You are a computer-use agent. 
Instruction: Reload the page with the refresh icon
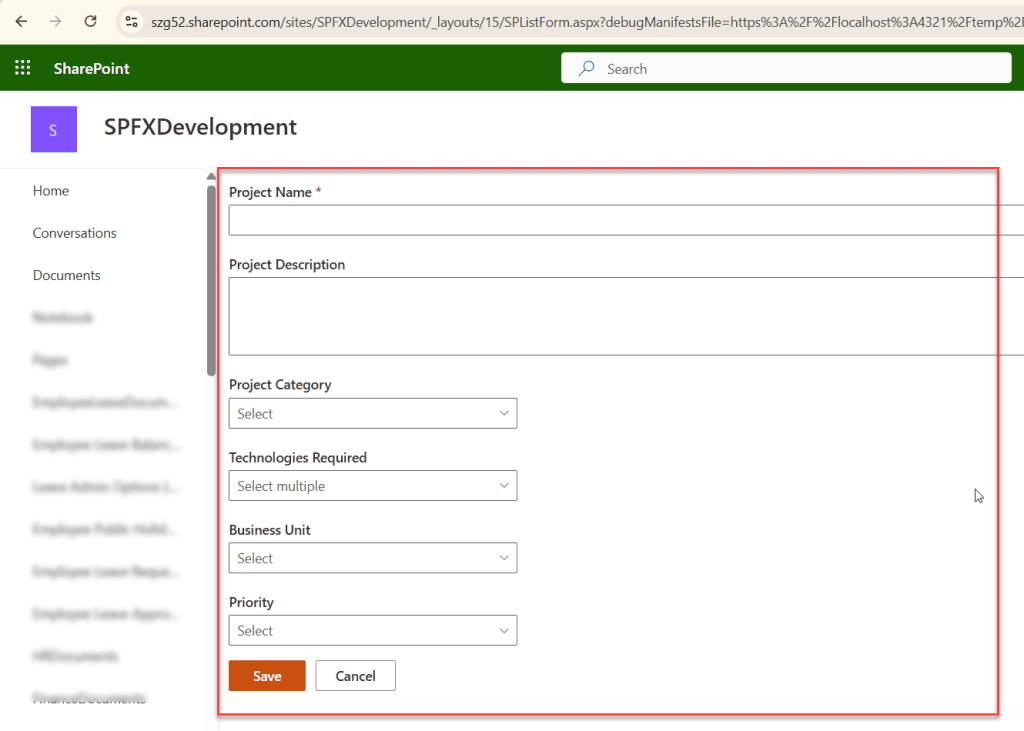(x=91, y=22)
